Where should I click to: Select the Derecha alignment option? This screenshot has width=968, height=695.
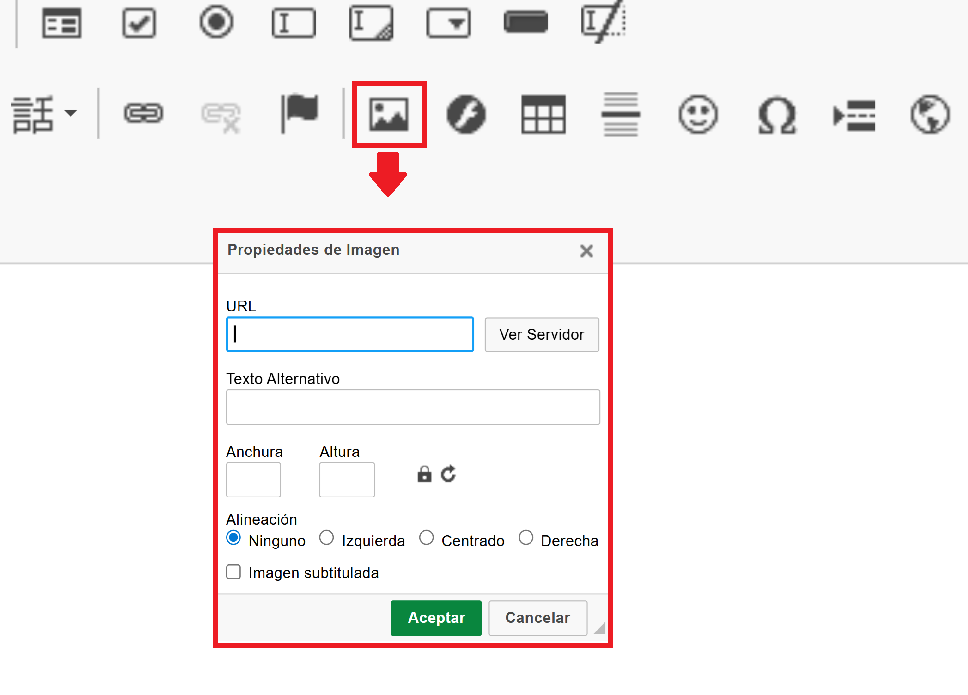[526, 538]
